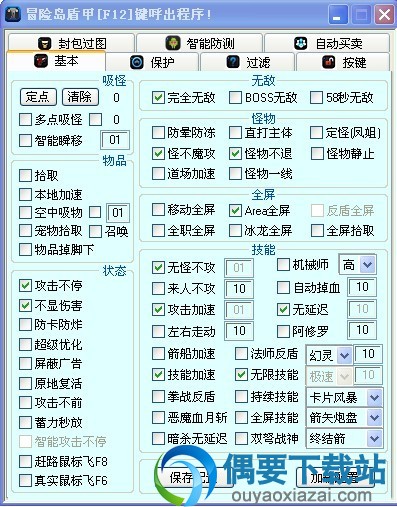The image size is (397, 507).
Task: Click the 智能瞬移 value field 01
Action: [115, 140]
